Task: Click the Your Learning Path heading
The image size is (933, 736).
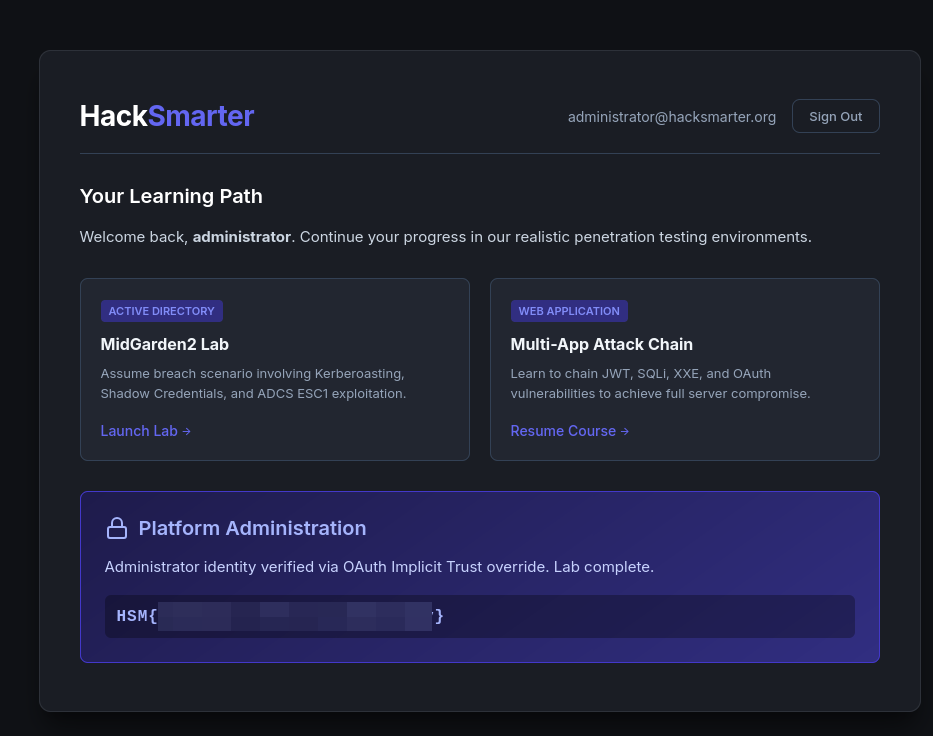Action: (171, 196)
